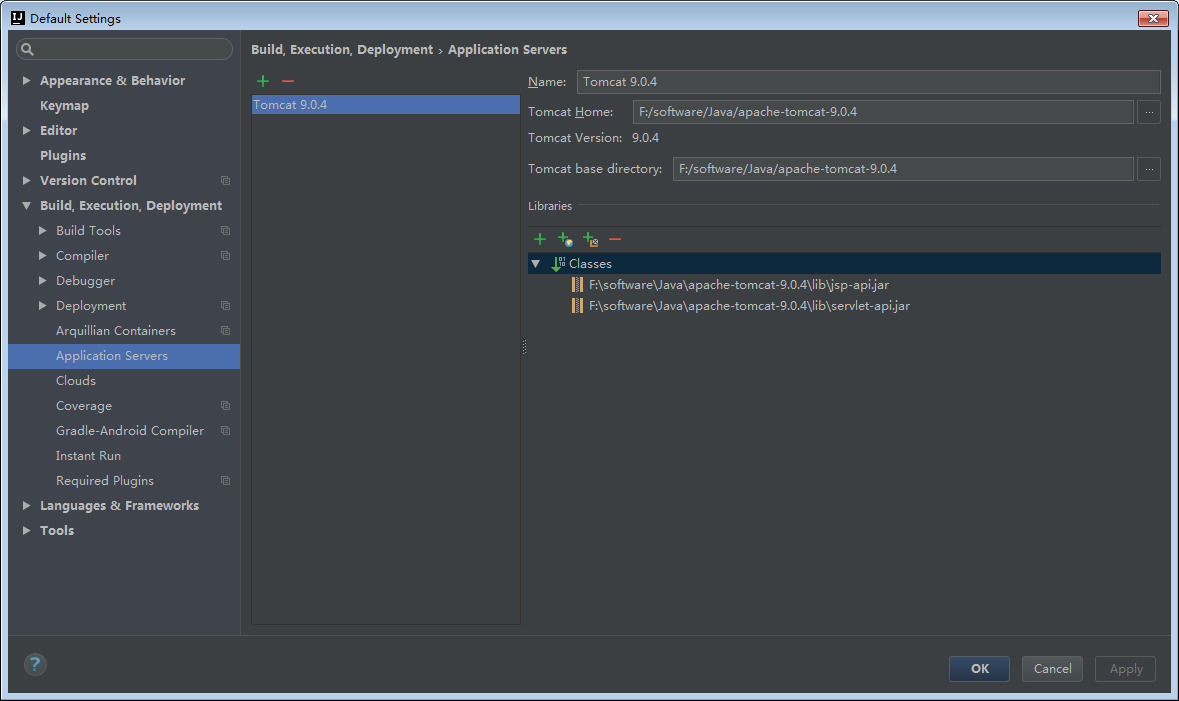The height and width of the screenshot is (701, 1179).
Task: Confirm settings with OK button
Action: [x=979, y=669]
